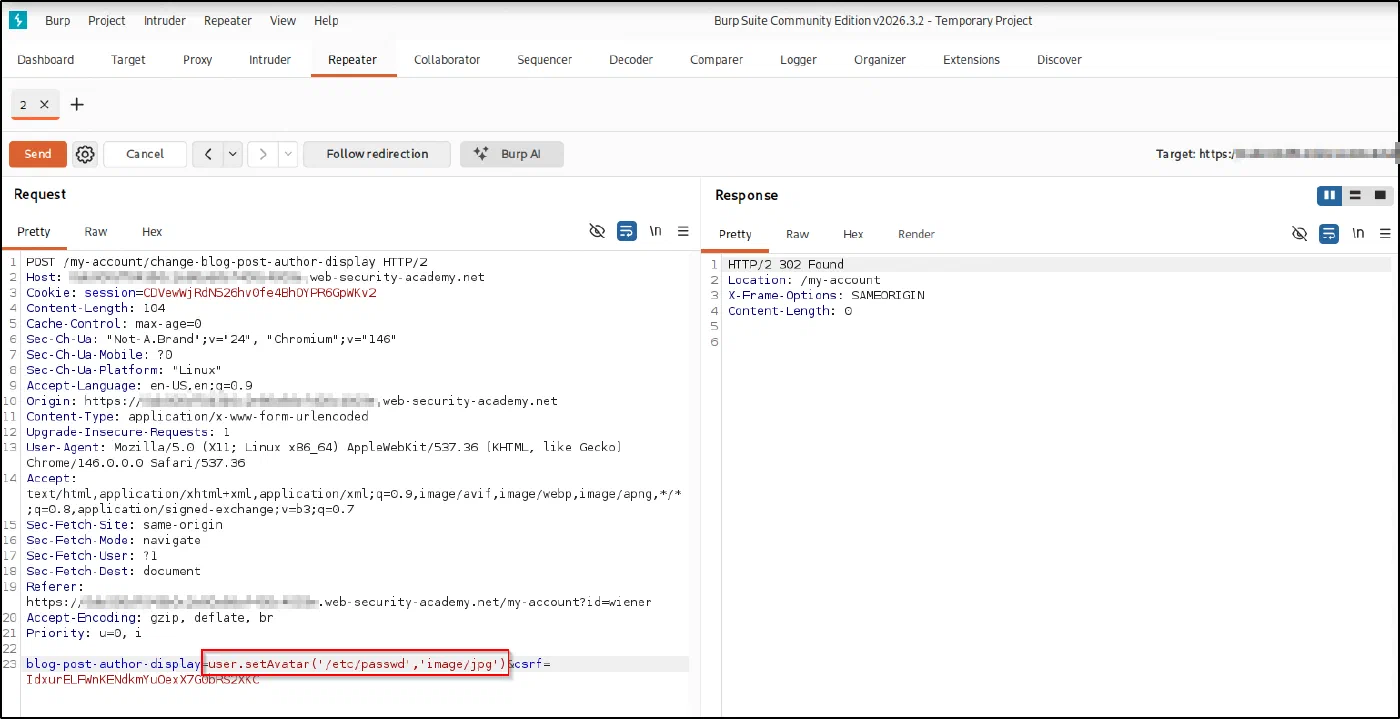
Task: Open the Burp menu
Action: point(58,21)
